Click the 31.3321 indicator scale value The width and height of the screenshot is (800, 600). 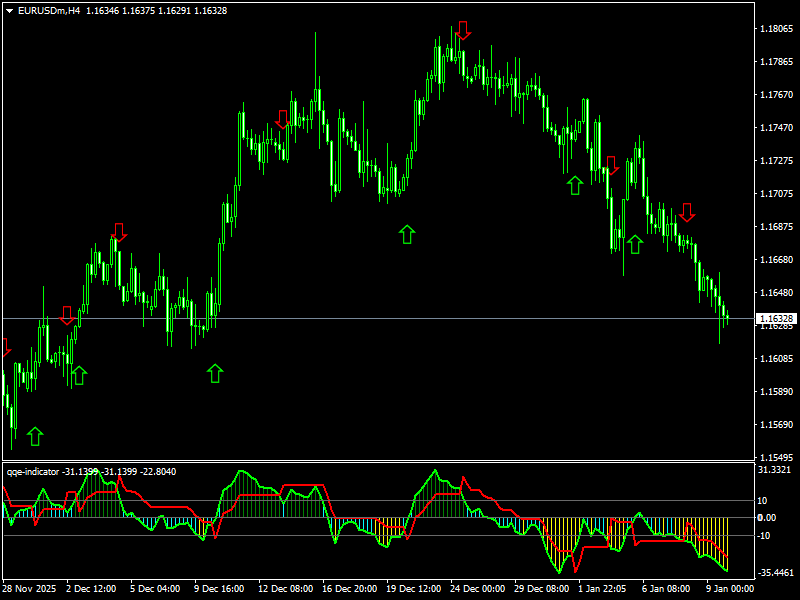click(x=774, y=470)
